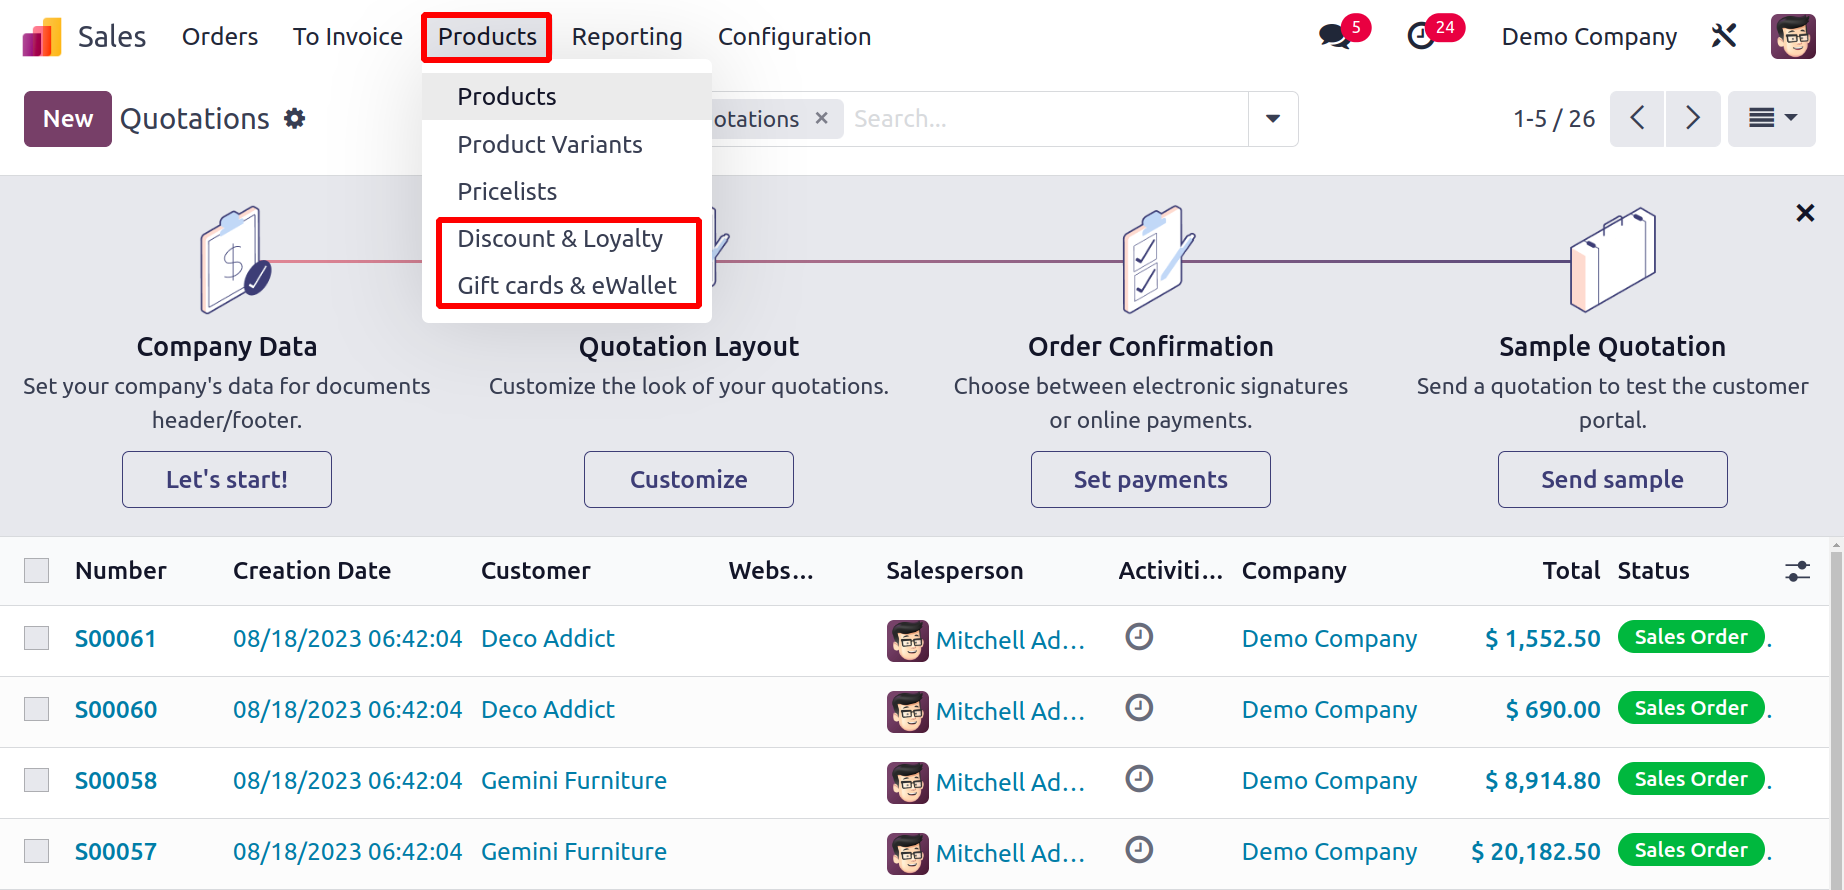Select Discount & Loyalty menu entry
The height and width of the screenshot is (890, 1844).
(x=560, y=239)
